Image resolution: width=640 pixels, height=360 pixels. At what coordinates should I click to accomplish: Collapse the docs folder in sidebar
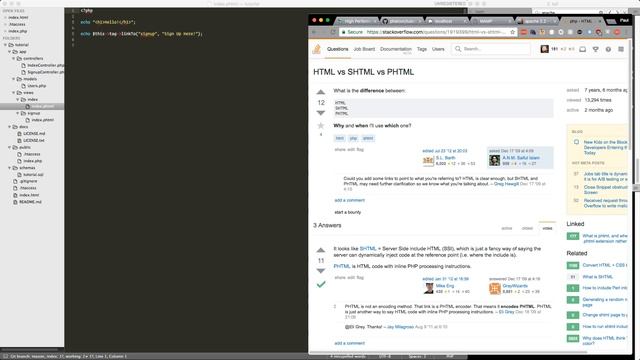coord(9,127)
